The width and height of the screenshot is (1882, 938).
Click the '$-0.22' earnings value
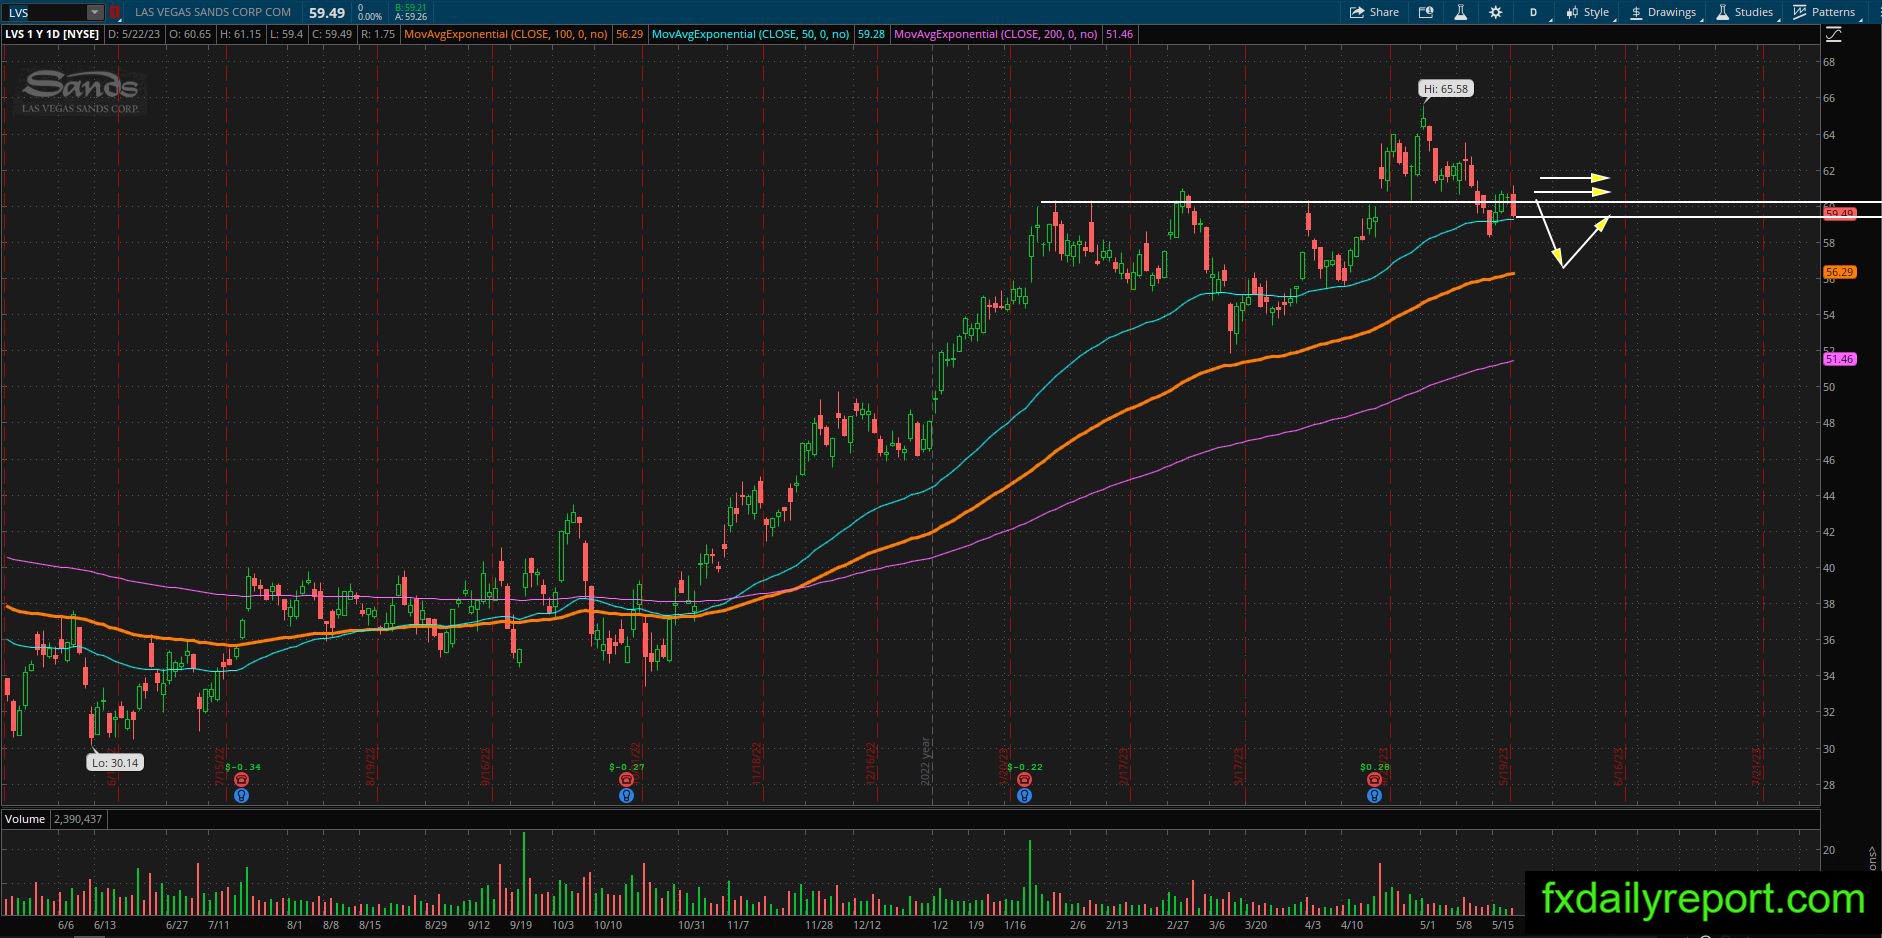[x=1024, y=767]
